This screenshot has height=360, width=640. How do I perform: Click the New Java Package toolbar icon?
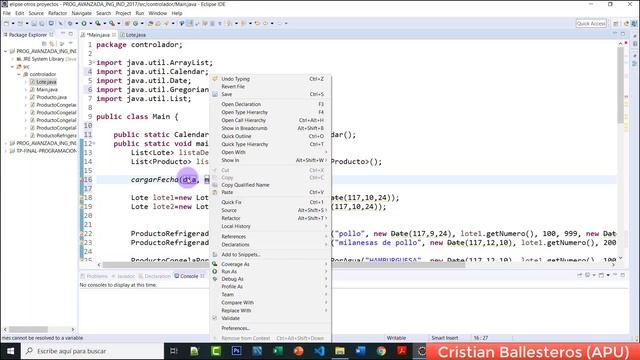coord(127,24)
